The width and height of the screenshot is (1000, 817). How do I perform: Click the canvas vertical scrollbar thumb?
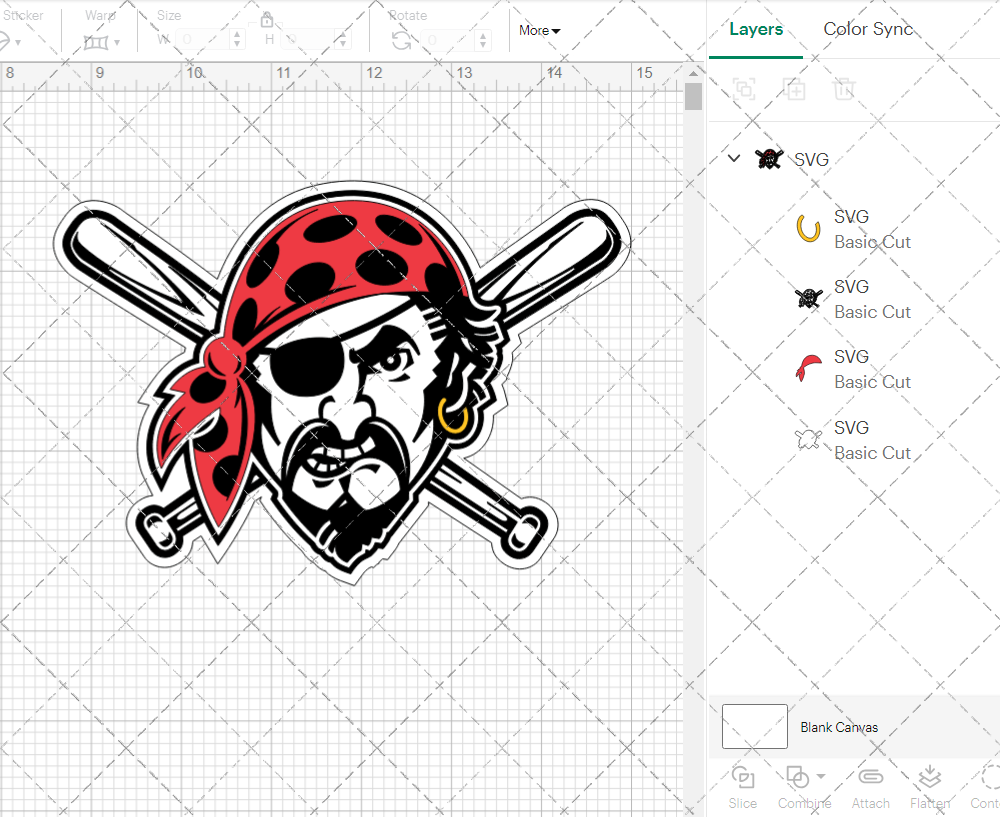click(693, 97)
